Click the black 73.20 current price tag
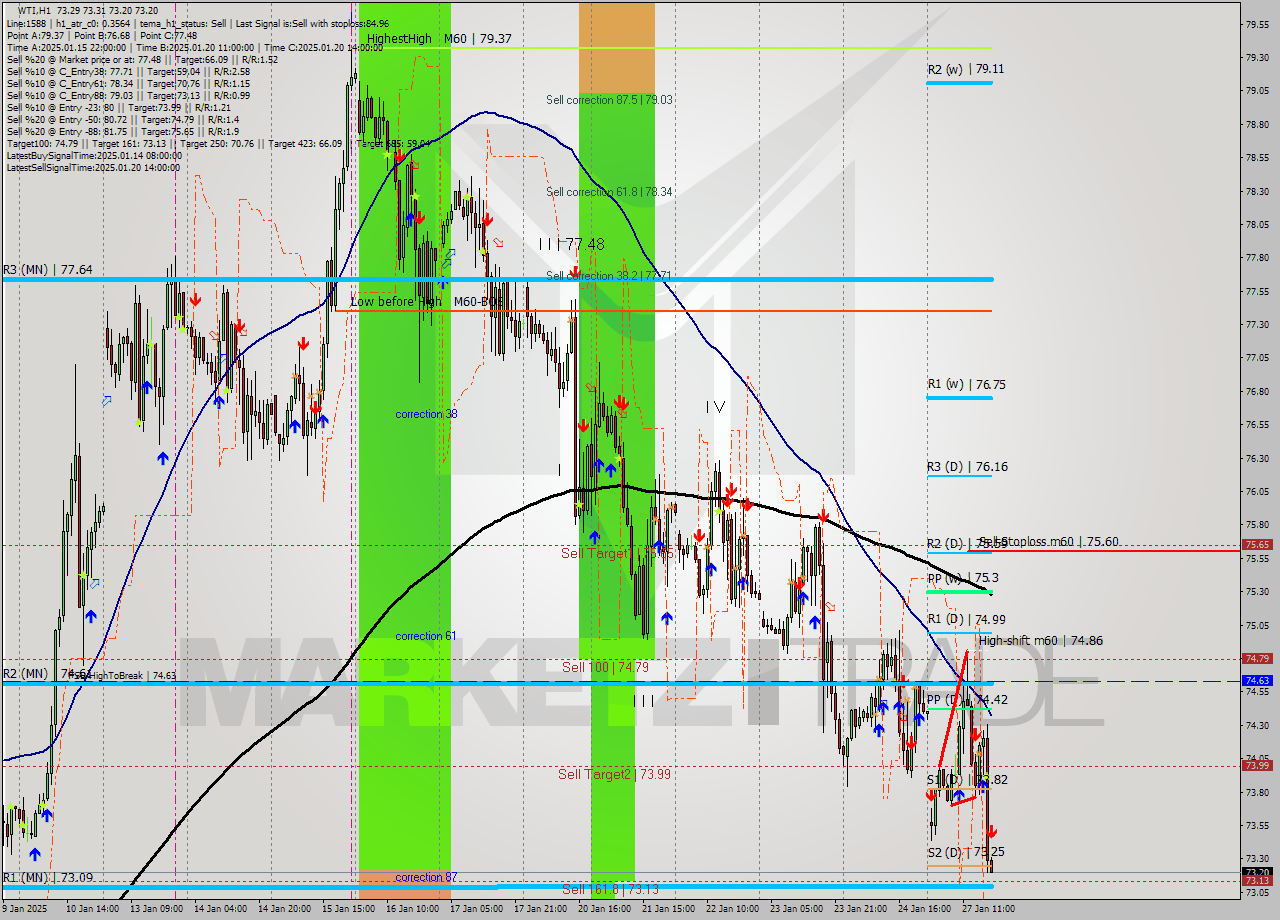Image resolution: width=1280 pixels, height=920 pixels. [1257, 871]
